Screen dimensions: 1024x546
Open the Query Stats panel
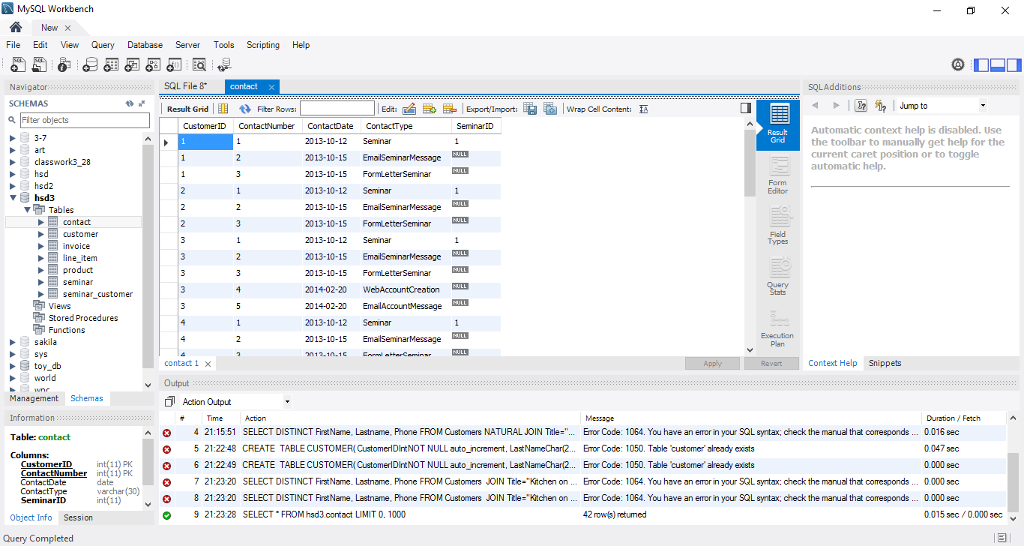(x=777, y=277)
